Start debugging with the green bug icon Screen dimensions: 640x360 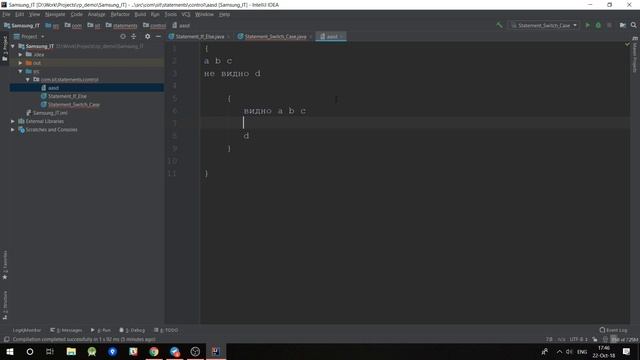598,25
